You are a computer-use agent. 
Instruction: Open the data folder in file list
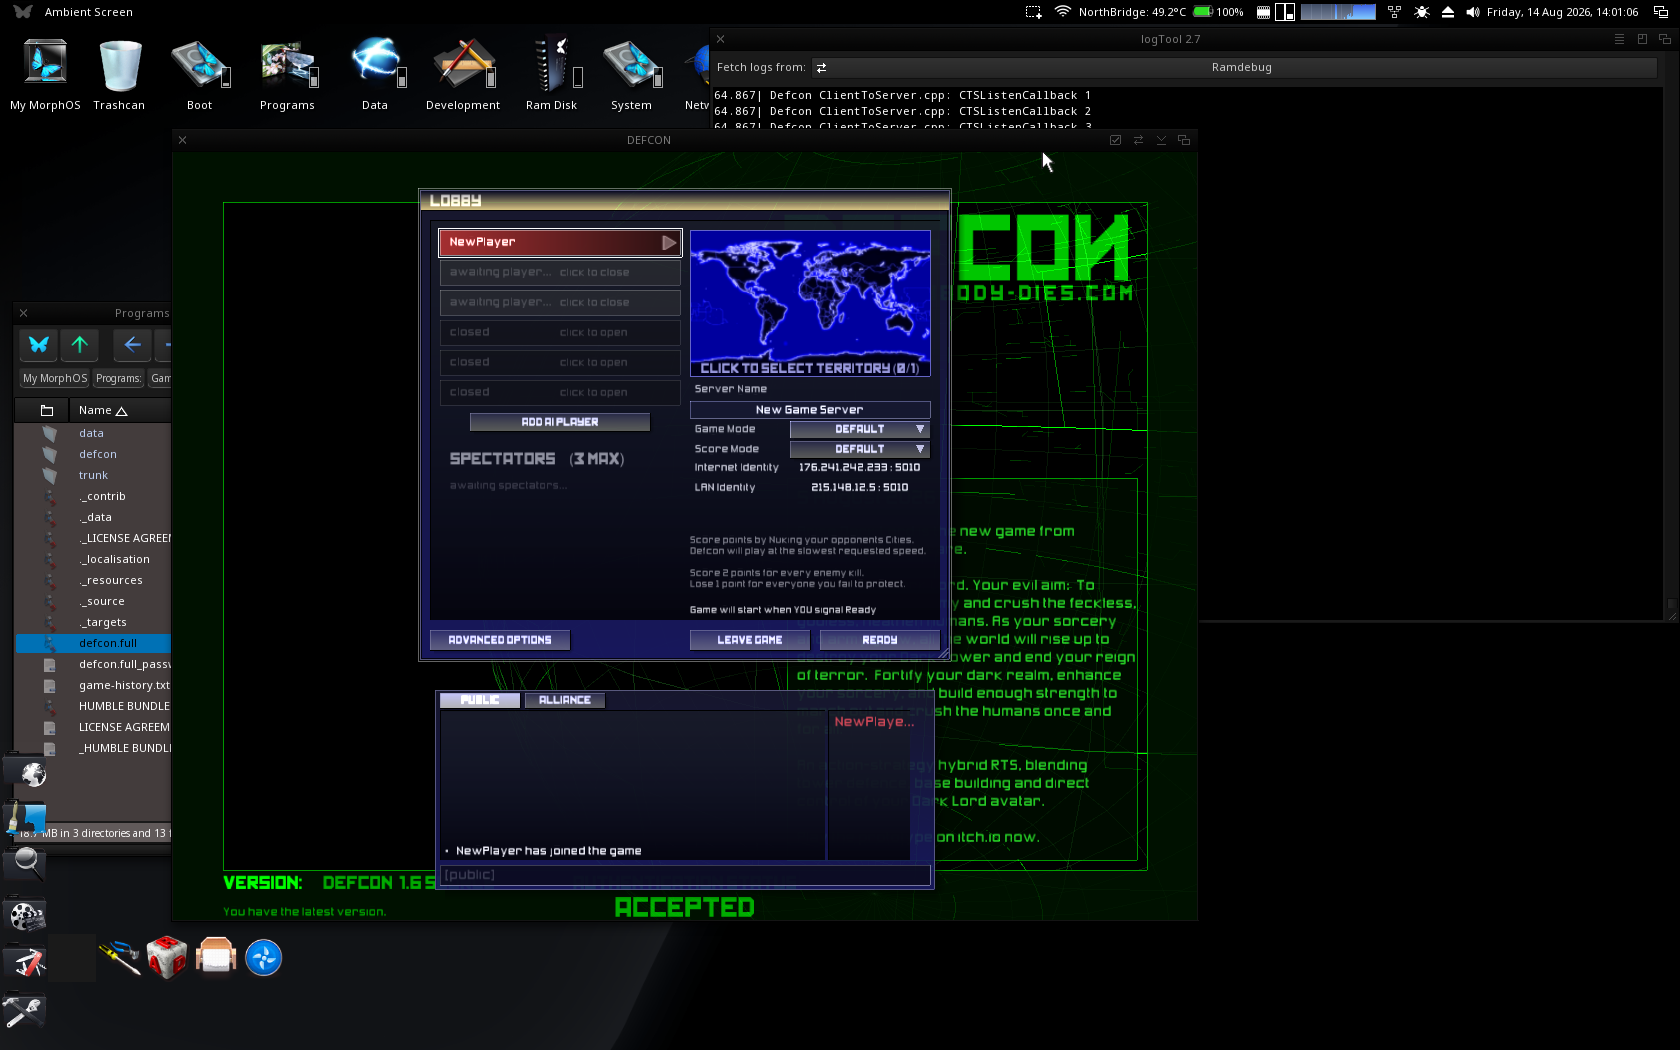coord(92,433)
